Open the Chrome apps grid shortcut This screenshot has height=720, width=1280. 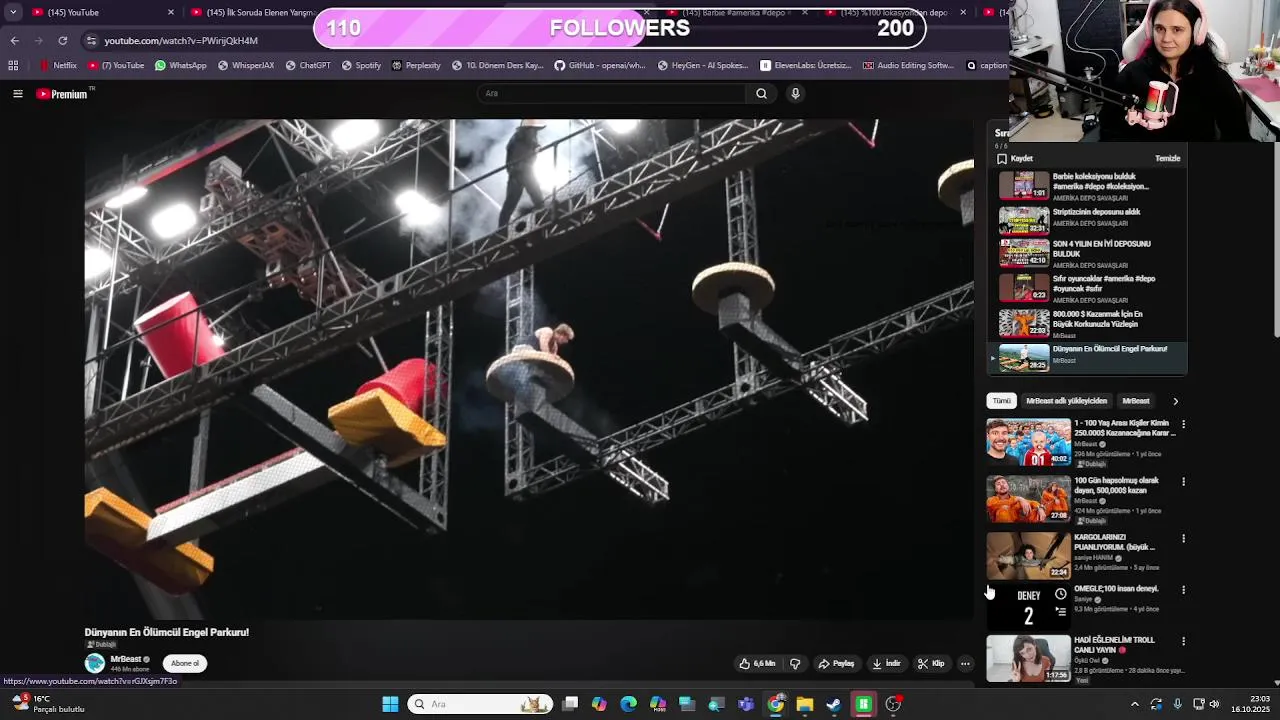click(13, 66)
